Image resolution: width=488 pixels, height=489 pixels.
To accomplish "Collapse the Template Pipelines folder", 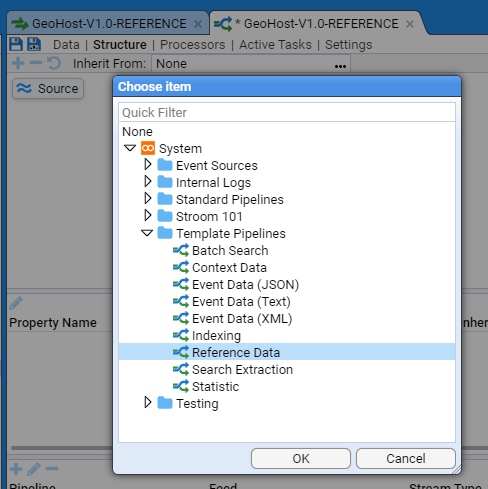I will point(147,233).
